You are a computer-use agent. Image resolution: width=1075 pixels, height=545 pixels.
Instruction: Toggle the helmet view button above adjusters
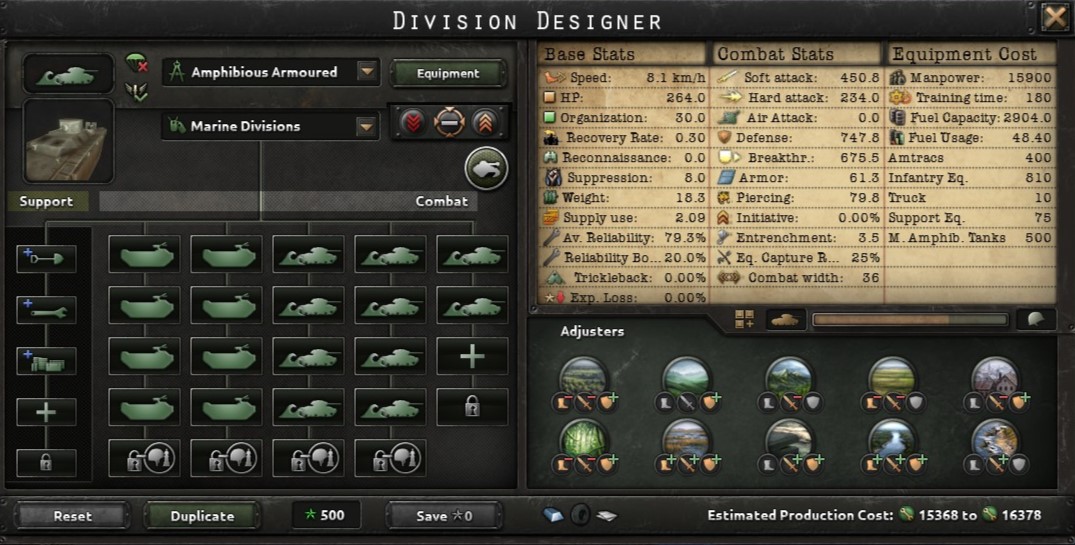tap(1036, 319)
